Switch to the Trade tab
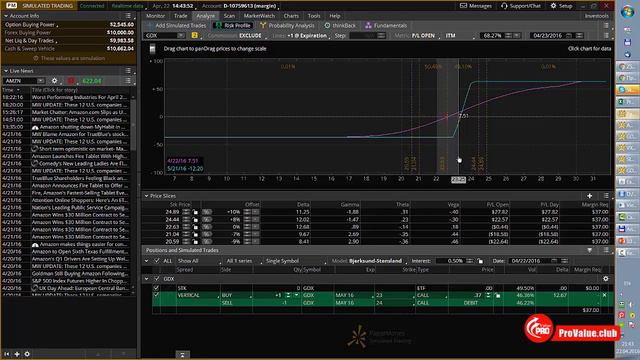Image resolution: width=640 pixels, height=360 pixels. [x=180, y=16]
